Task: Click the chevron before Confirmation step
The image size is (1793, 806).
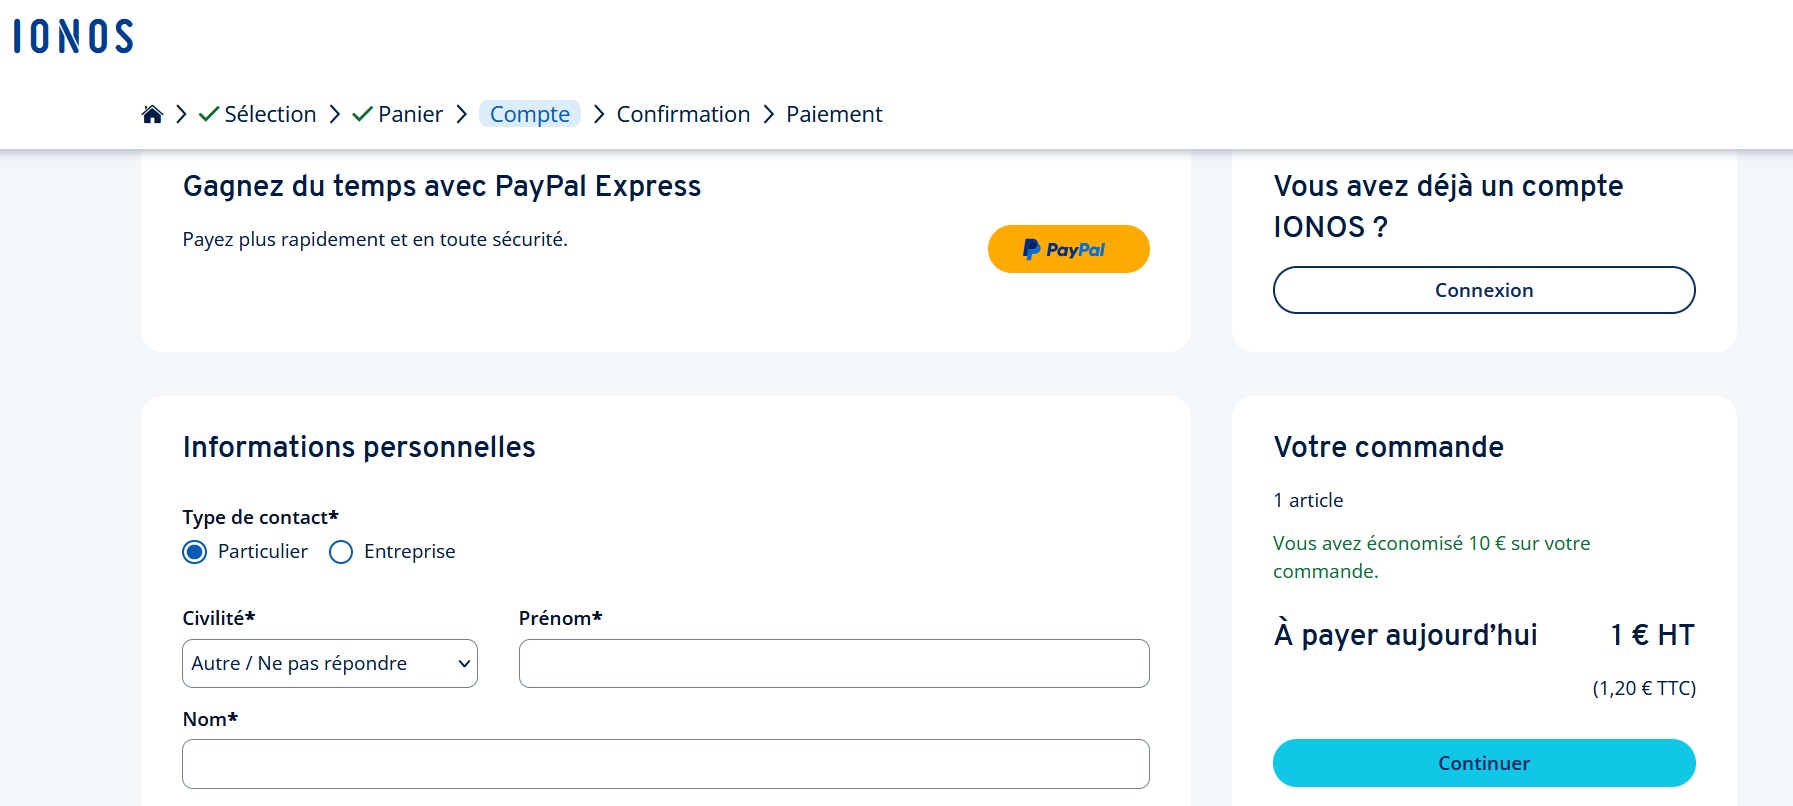Action: click(598, 114)
